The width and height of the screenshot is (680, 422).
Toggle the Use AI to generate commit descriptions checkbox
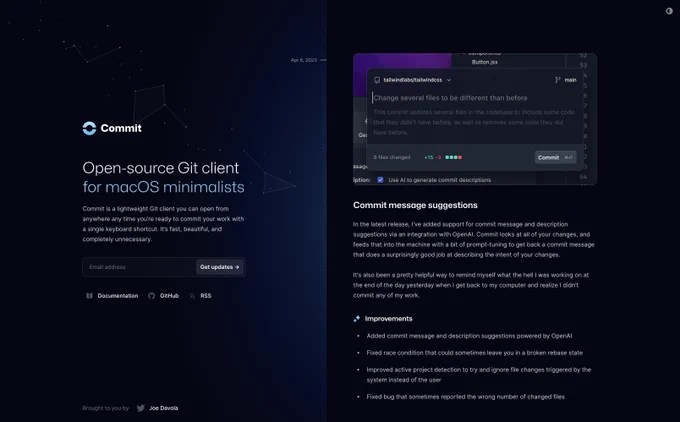(x=380, y=180)
